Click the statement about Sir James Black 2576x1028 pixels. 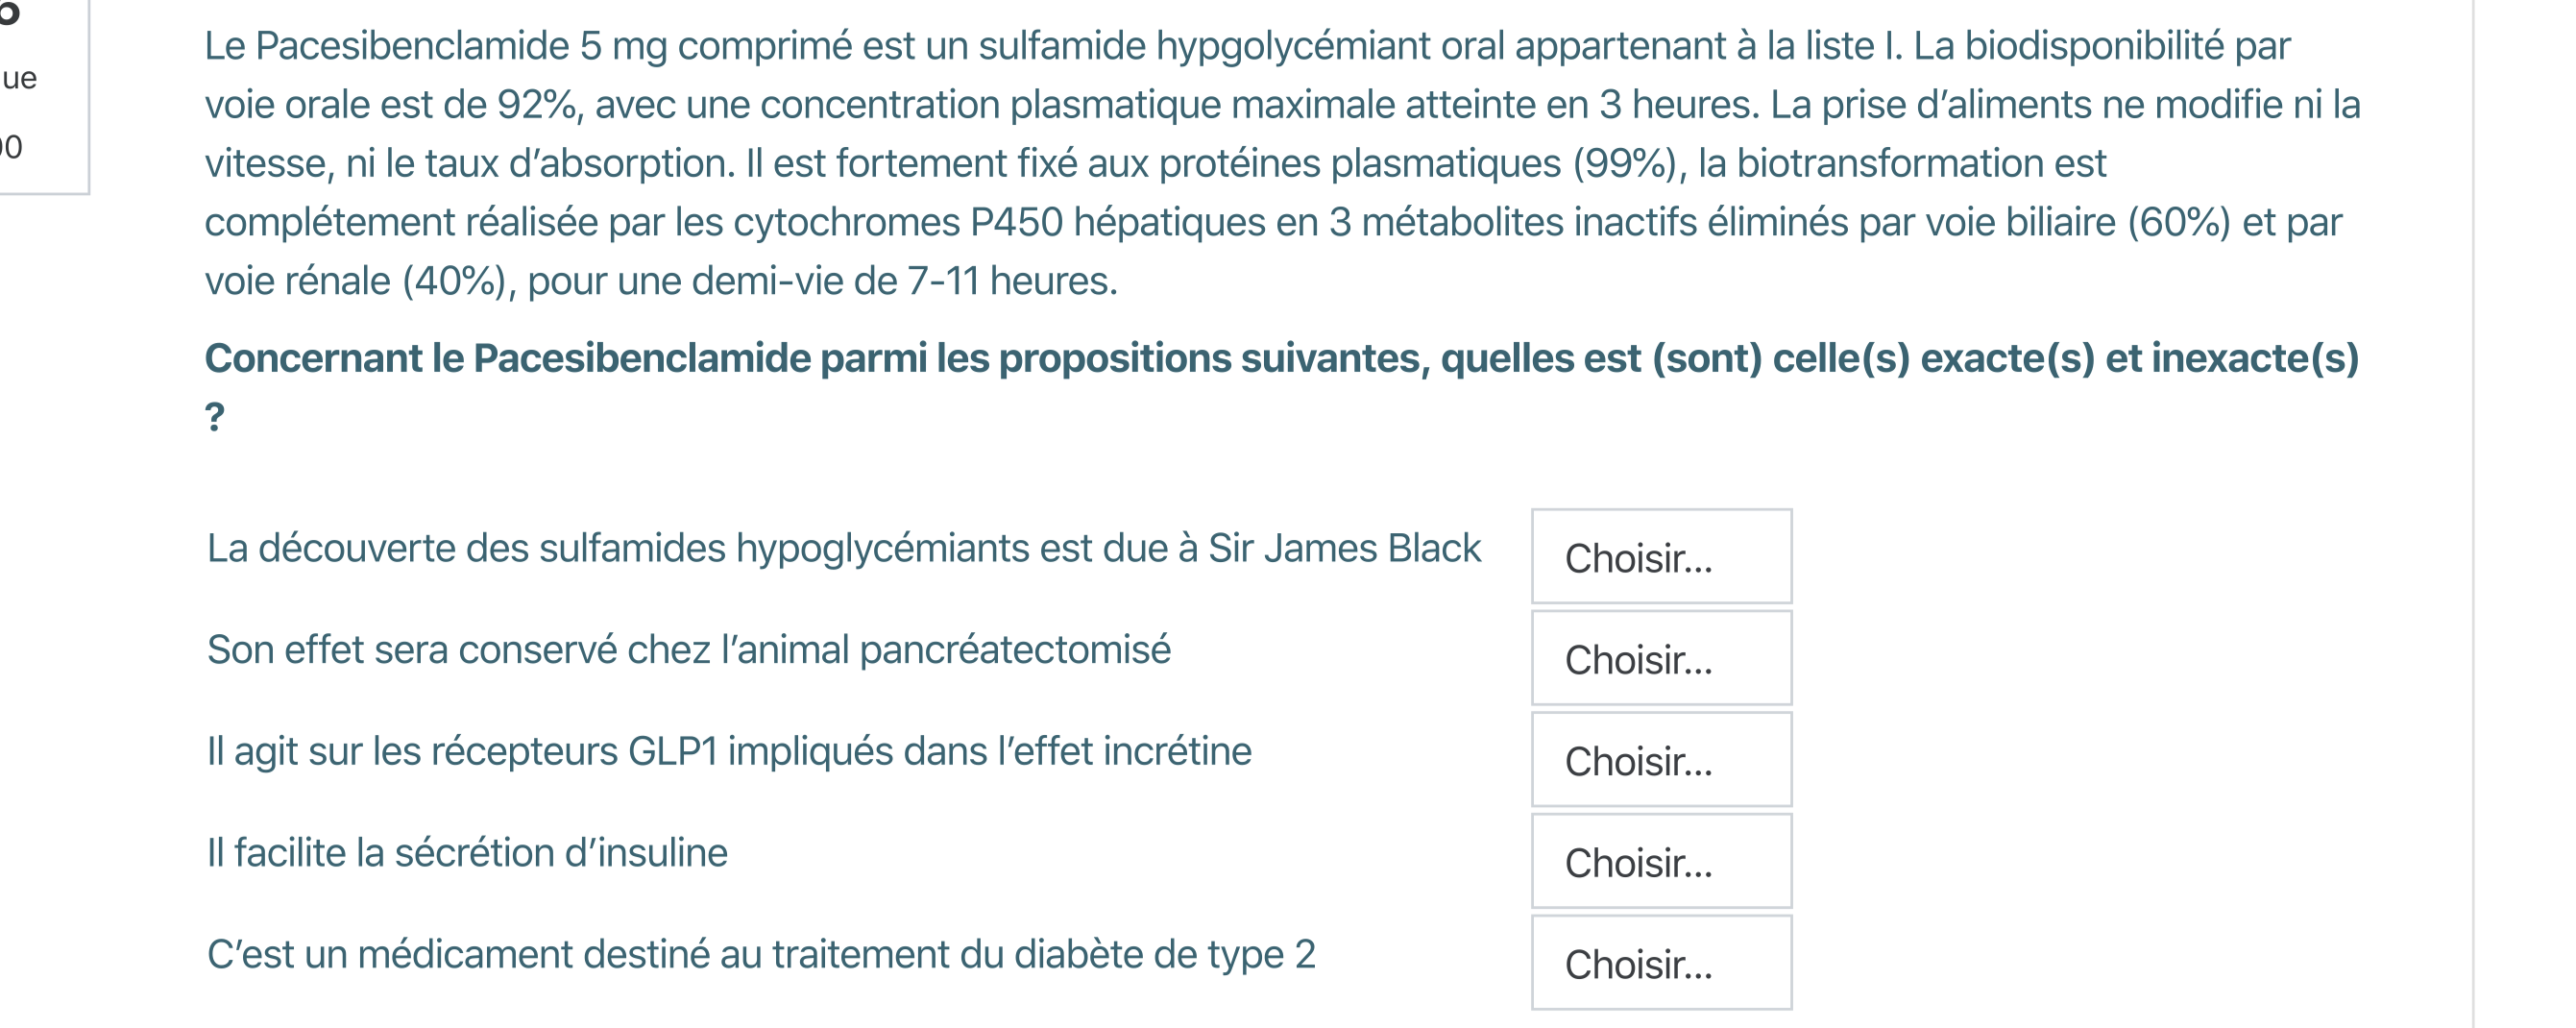click(843, 548)
